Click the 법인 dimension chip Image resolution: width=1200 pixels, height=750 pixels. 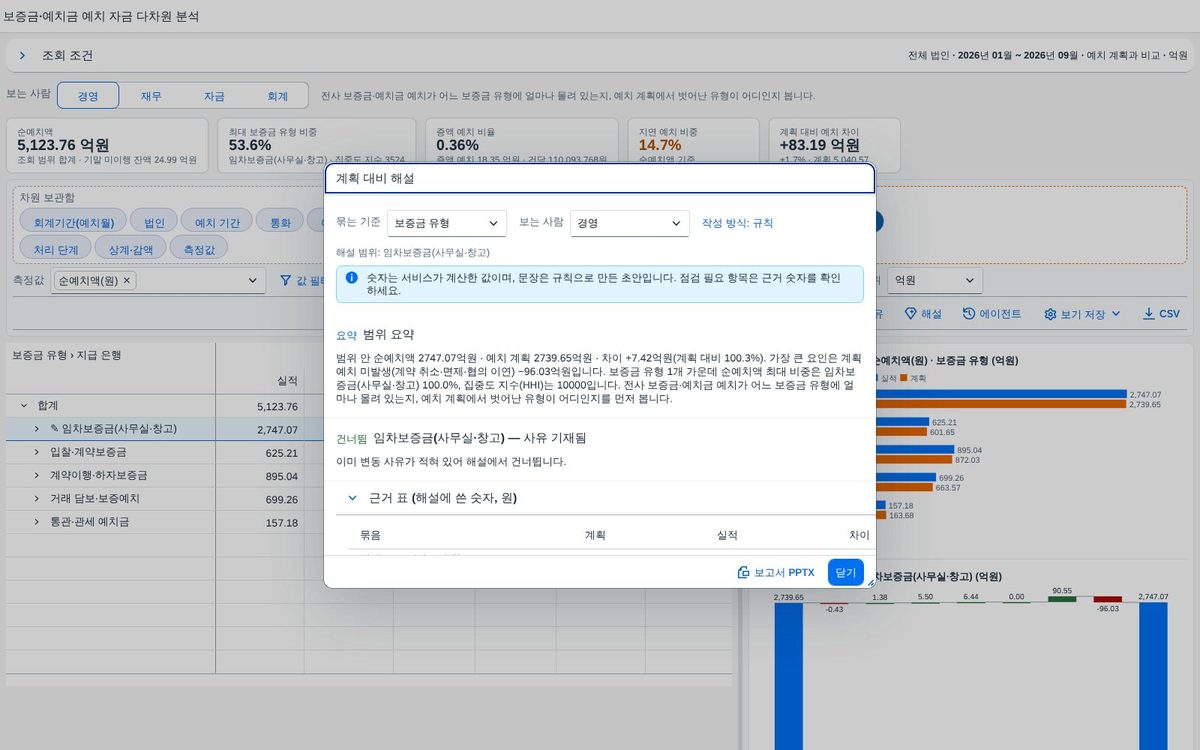155,222
